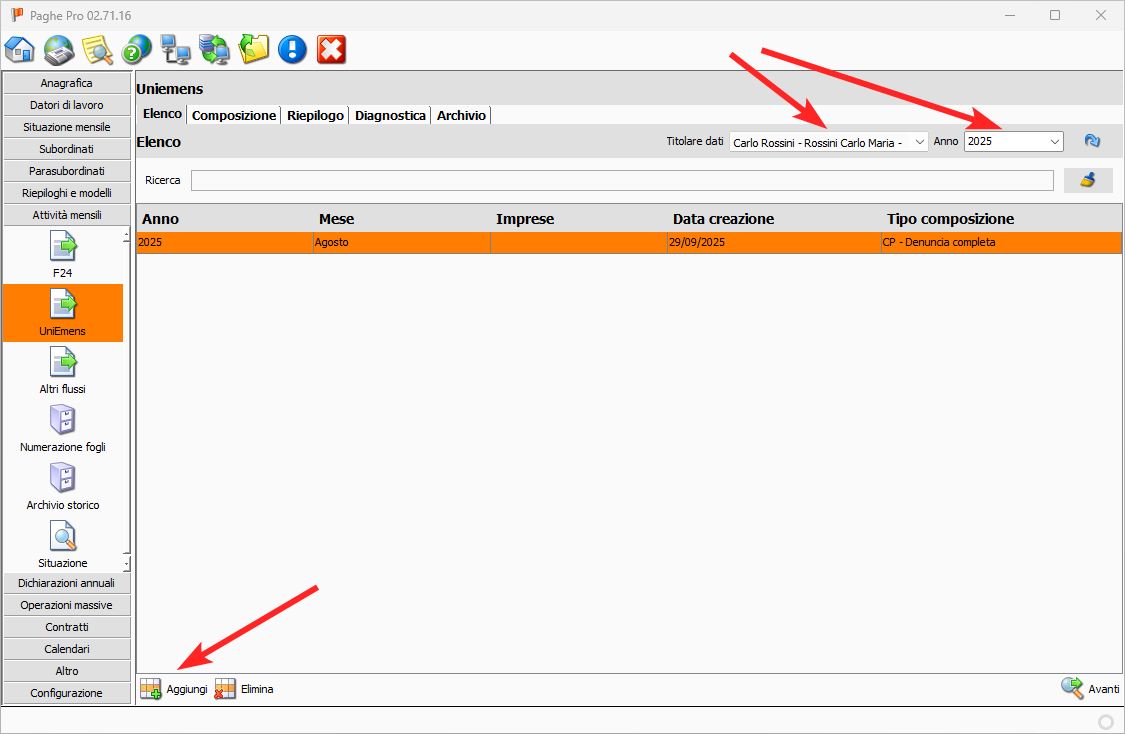
Task: Click the online help globe with question mark
Action: pyautogui.click(x=137, y=49)
